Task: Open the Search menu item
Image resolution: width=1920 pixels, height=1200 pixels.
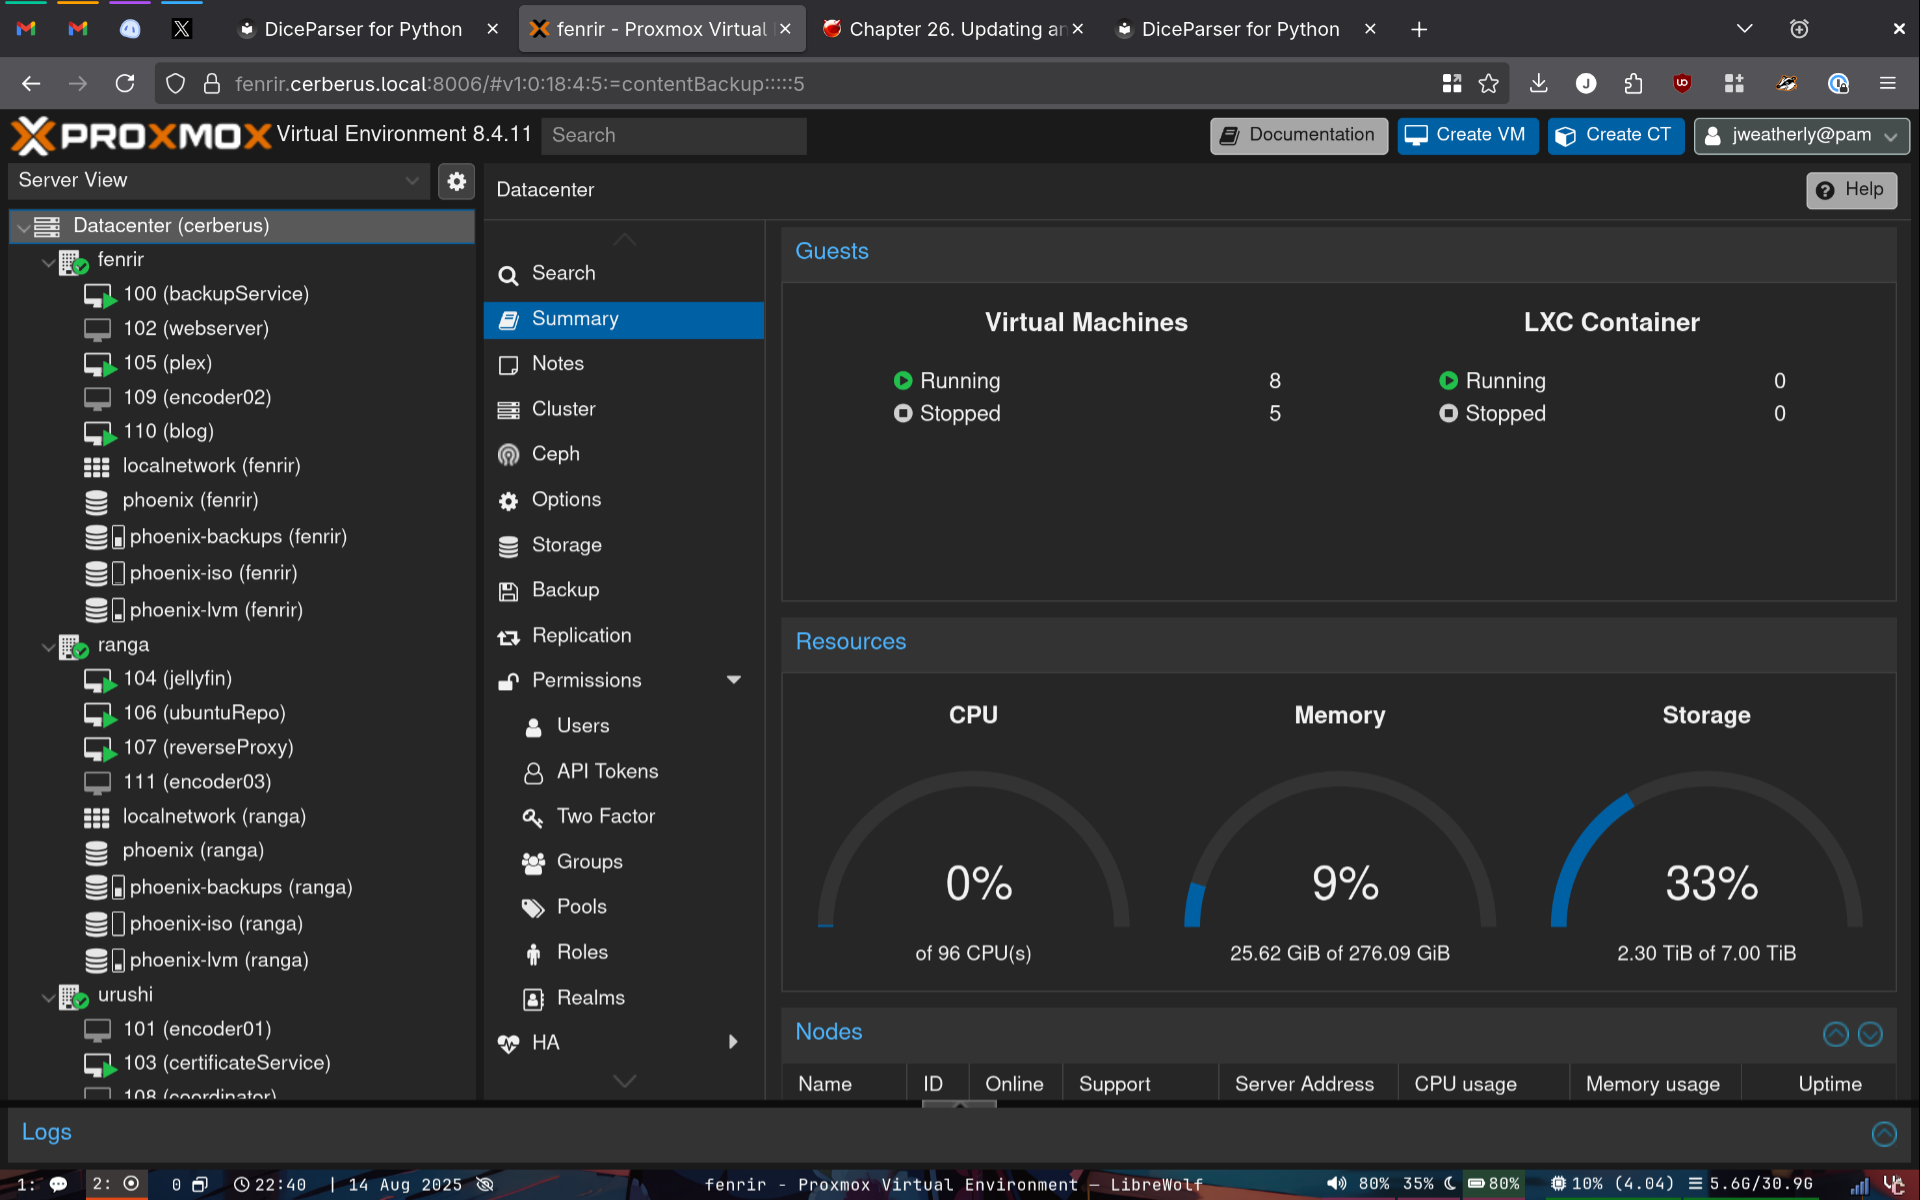Action: 624,274
